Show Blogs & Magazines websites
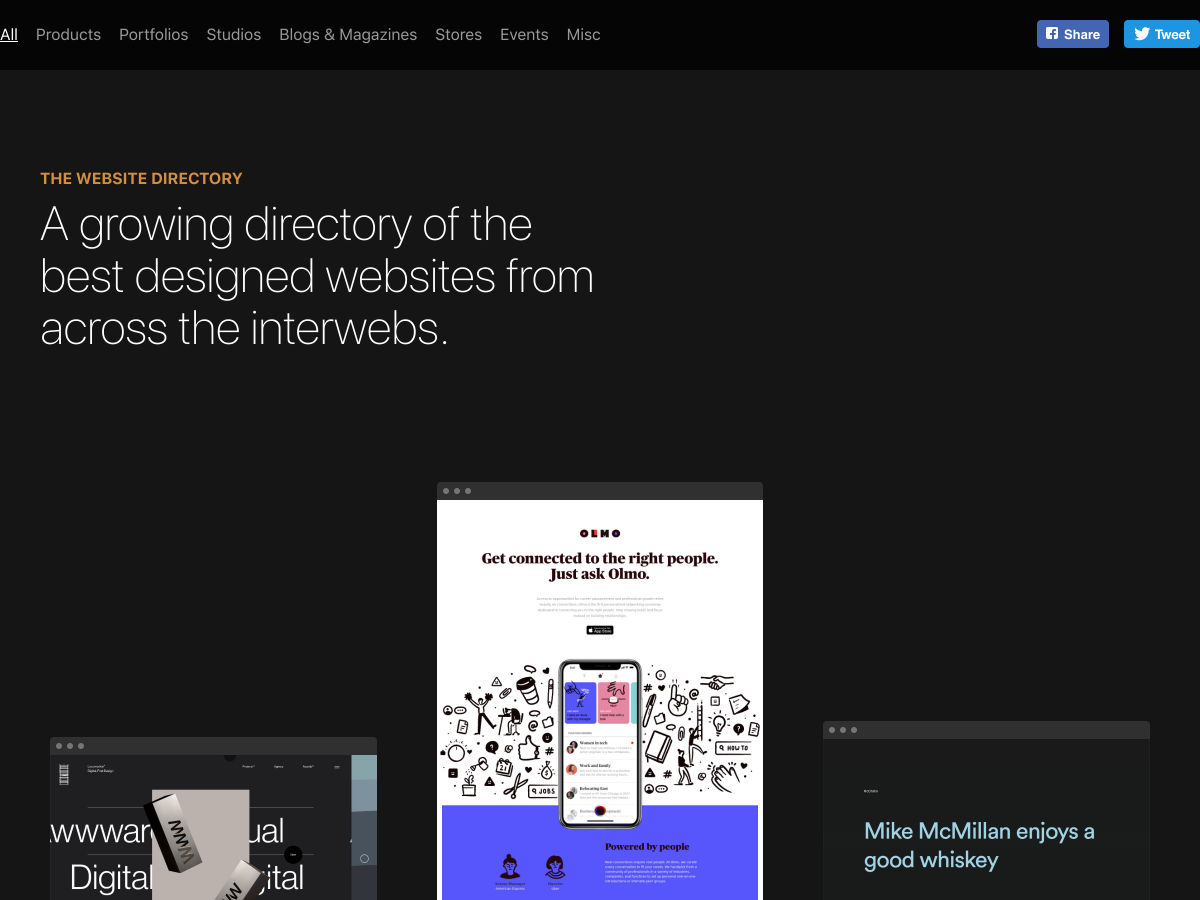The width and height of the screenshot is (1200, 900). pos(348,34)
